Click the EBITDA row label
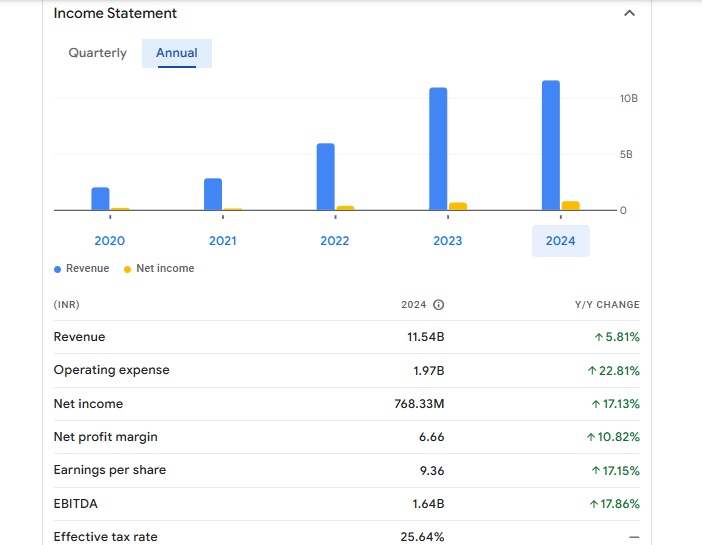702x545 pixels. pyautogui.click(x=75, y=504)
